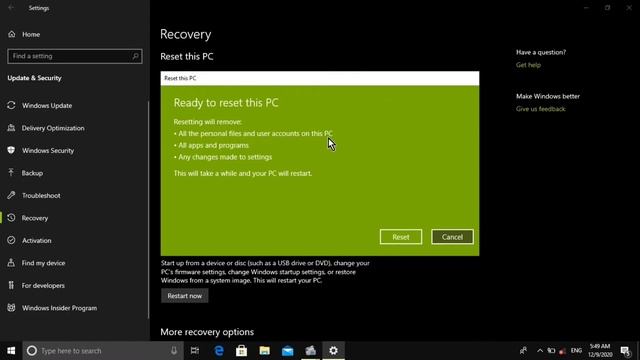Open Windows Security page
640x360 pixels.
48,151
